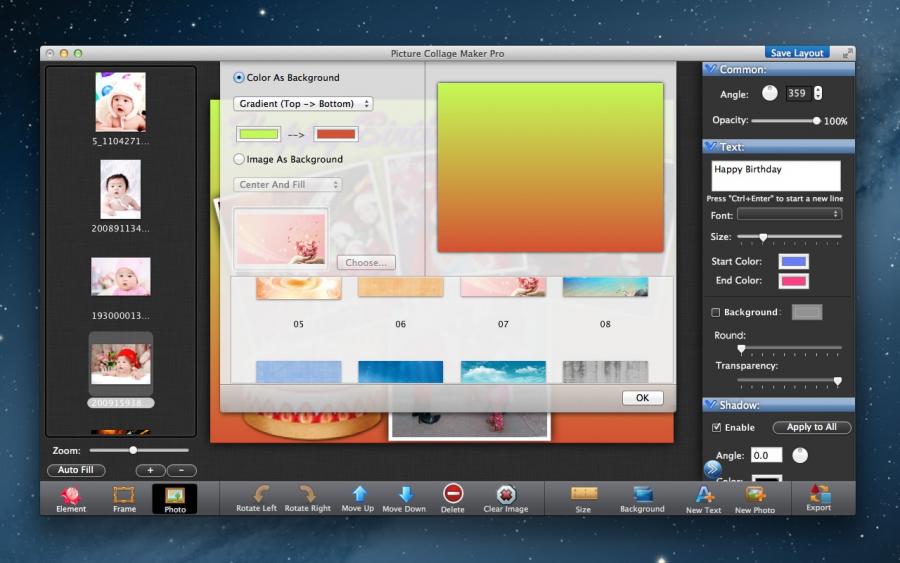Add New Text with toolbar icon
The height and width of the screenshot is (563, 900).
704,494
